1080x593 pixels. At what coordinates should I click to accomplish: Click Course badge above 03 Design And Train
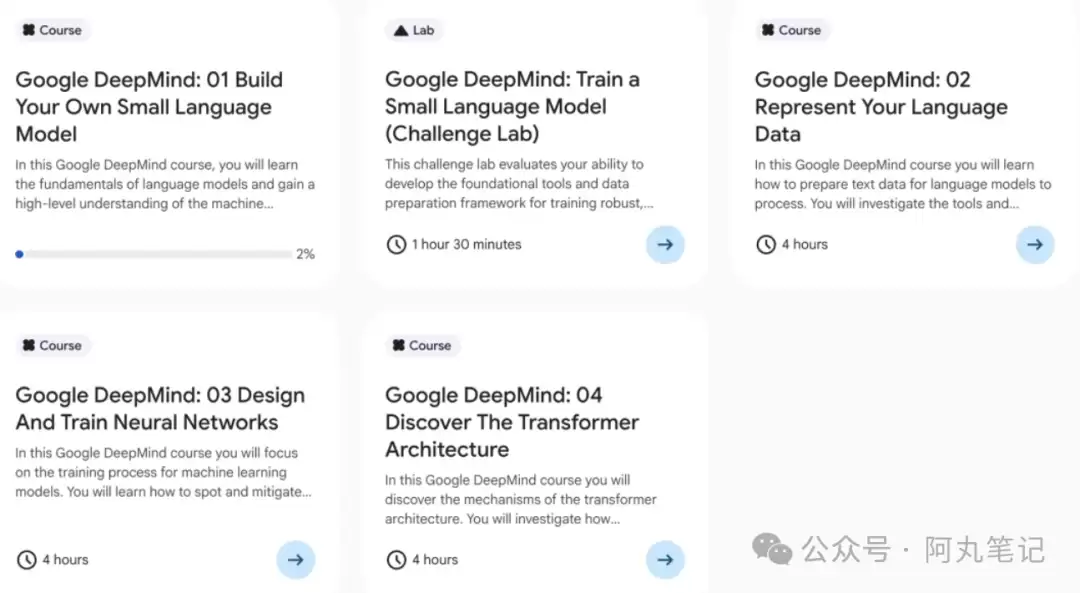pos(52,345)
